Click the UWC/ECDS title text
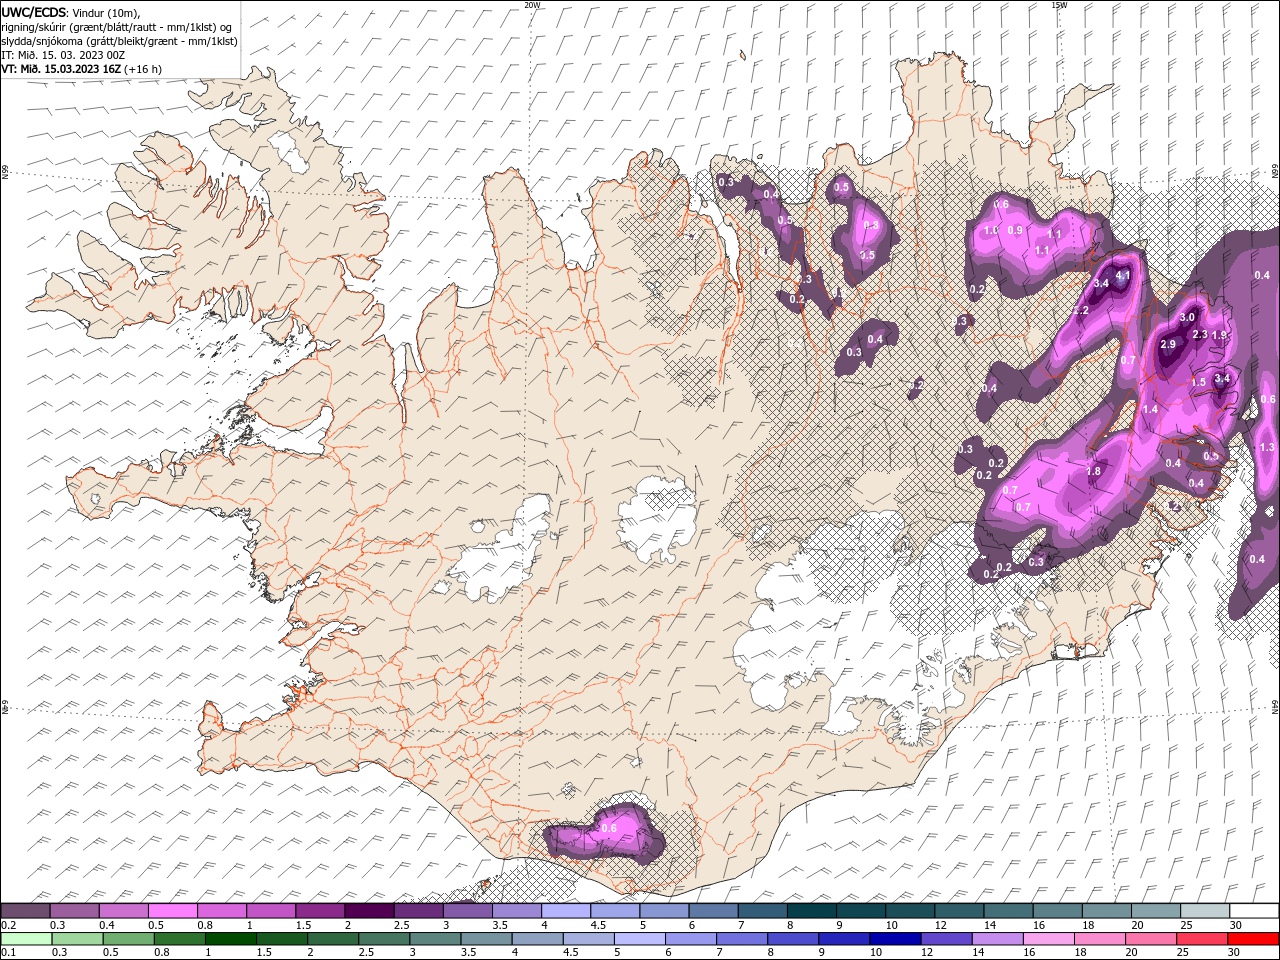Screen dimensions: 1280x960 (x=33, y=12)
